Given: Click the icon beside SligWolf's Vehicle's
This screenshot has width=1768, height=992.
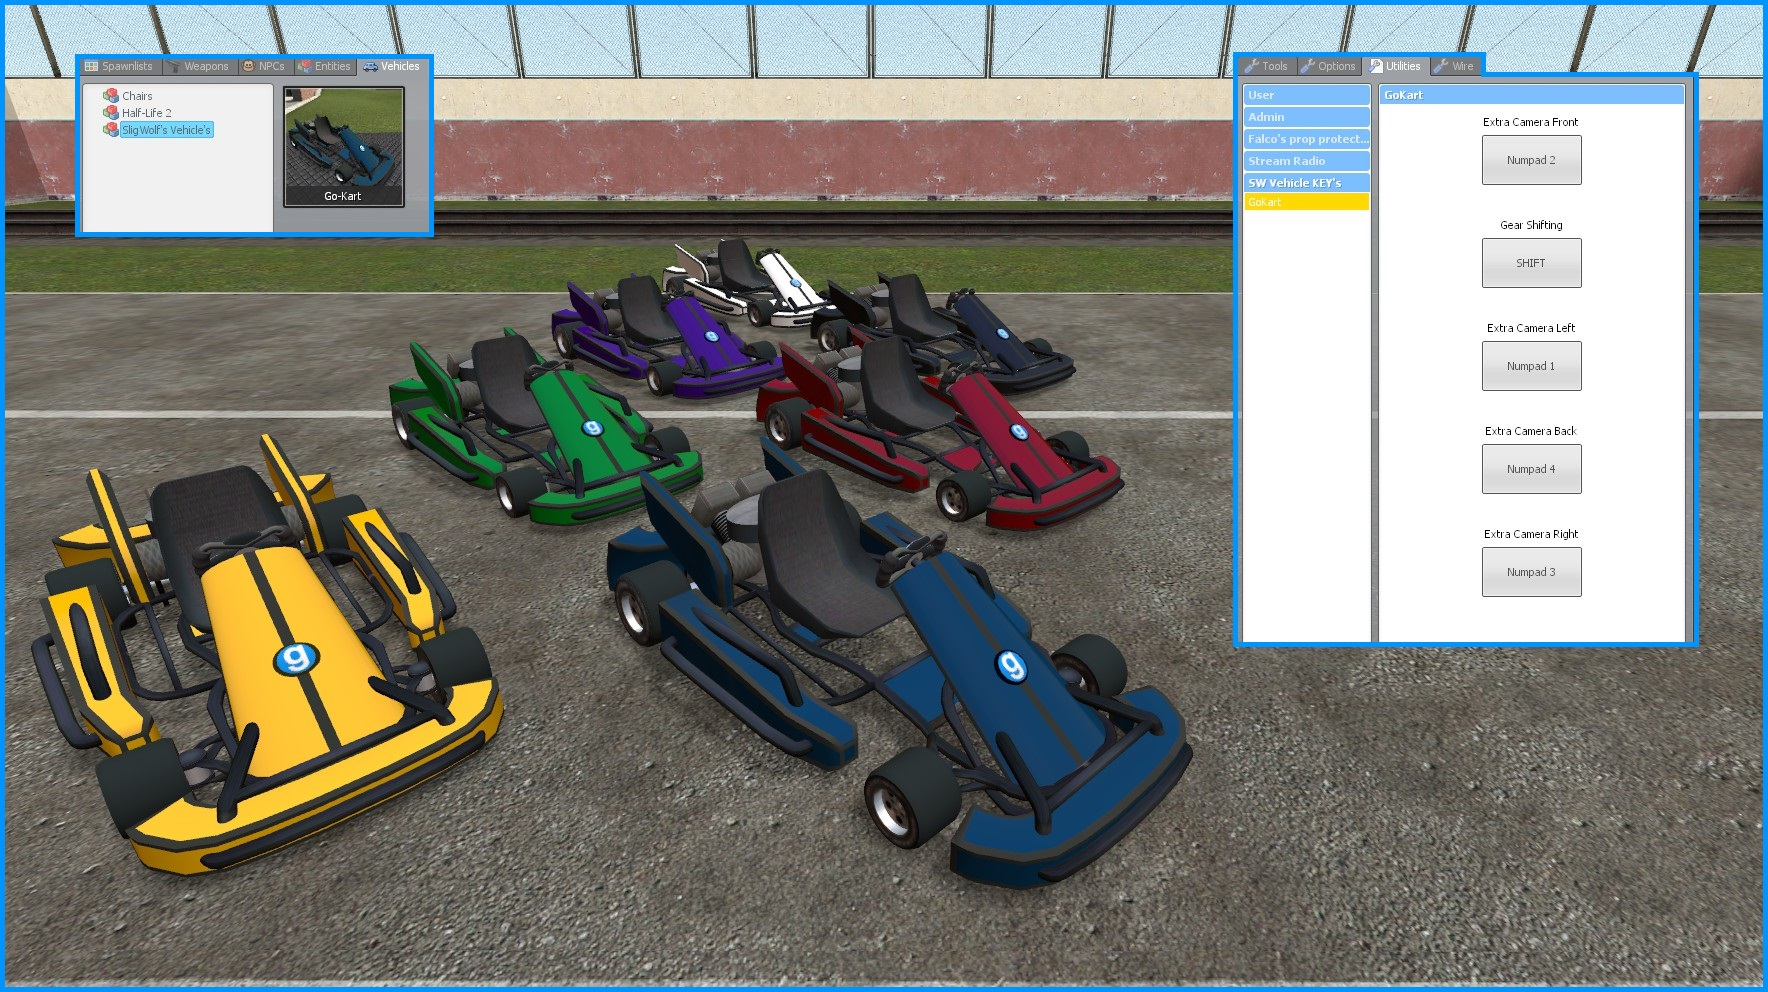Looking at the screenshot, I should point(111,130).
